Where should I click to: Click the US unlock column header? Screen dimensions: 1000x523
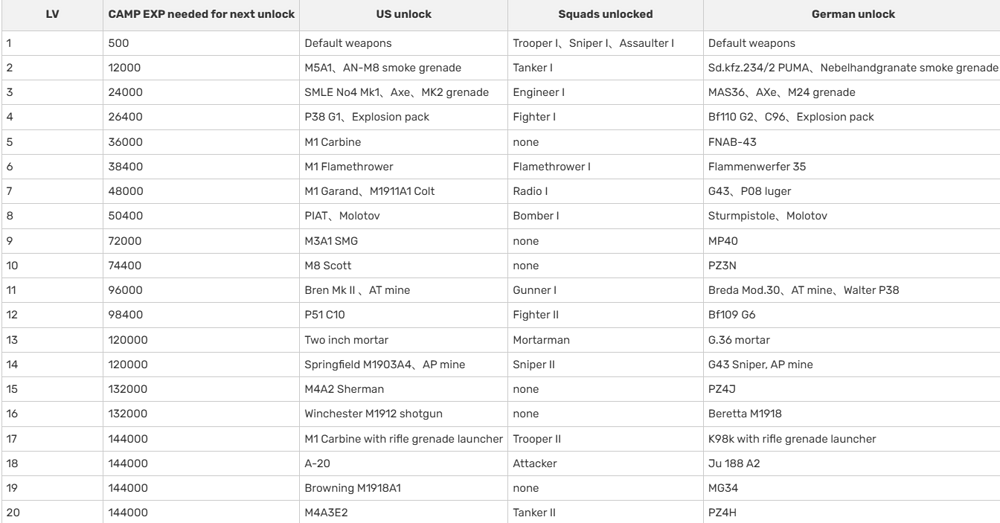pyautogui.click(x=403, y=14)
